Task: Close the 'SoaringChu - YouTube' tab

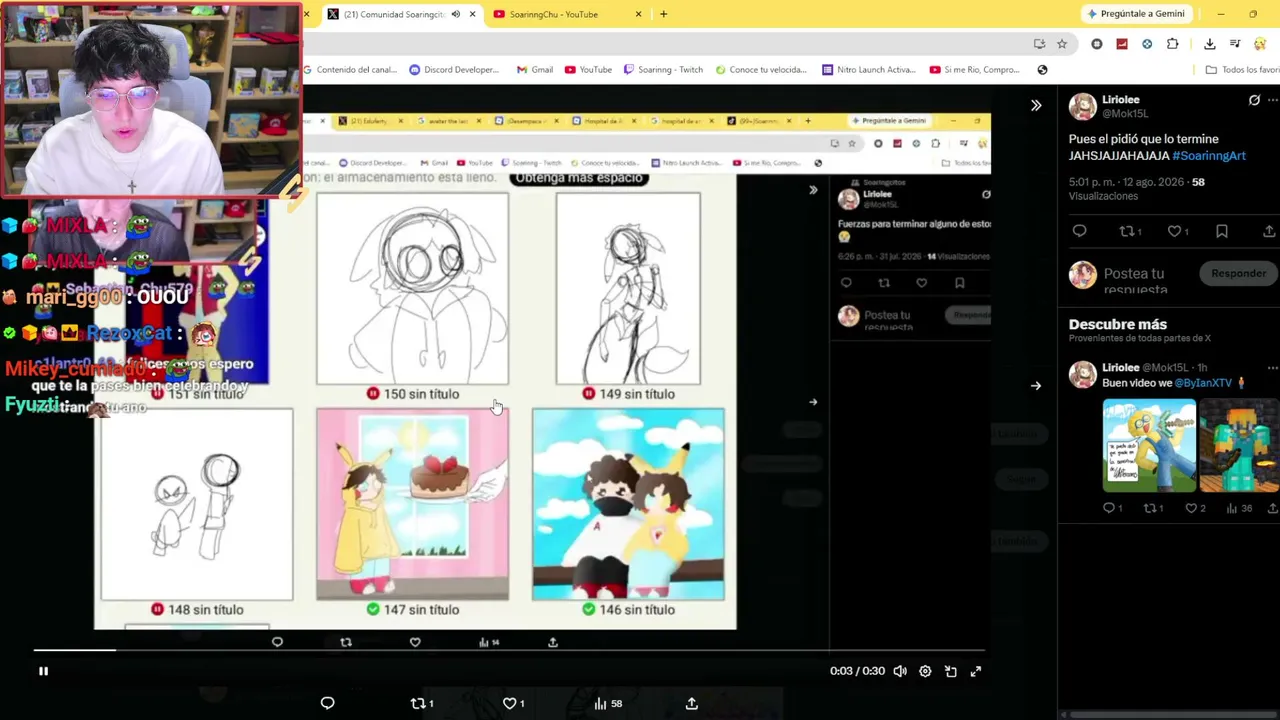Action: pos(638,14)
